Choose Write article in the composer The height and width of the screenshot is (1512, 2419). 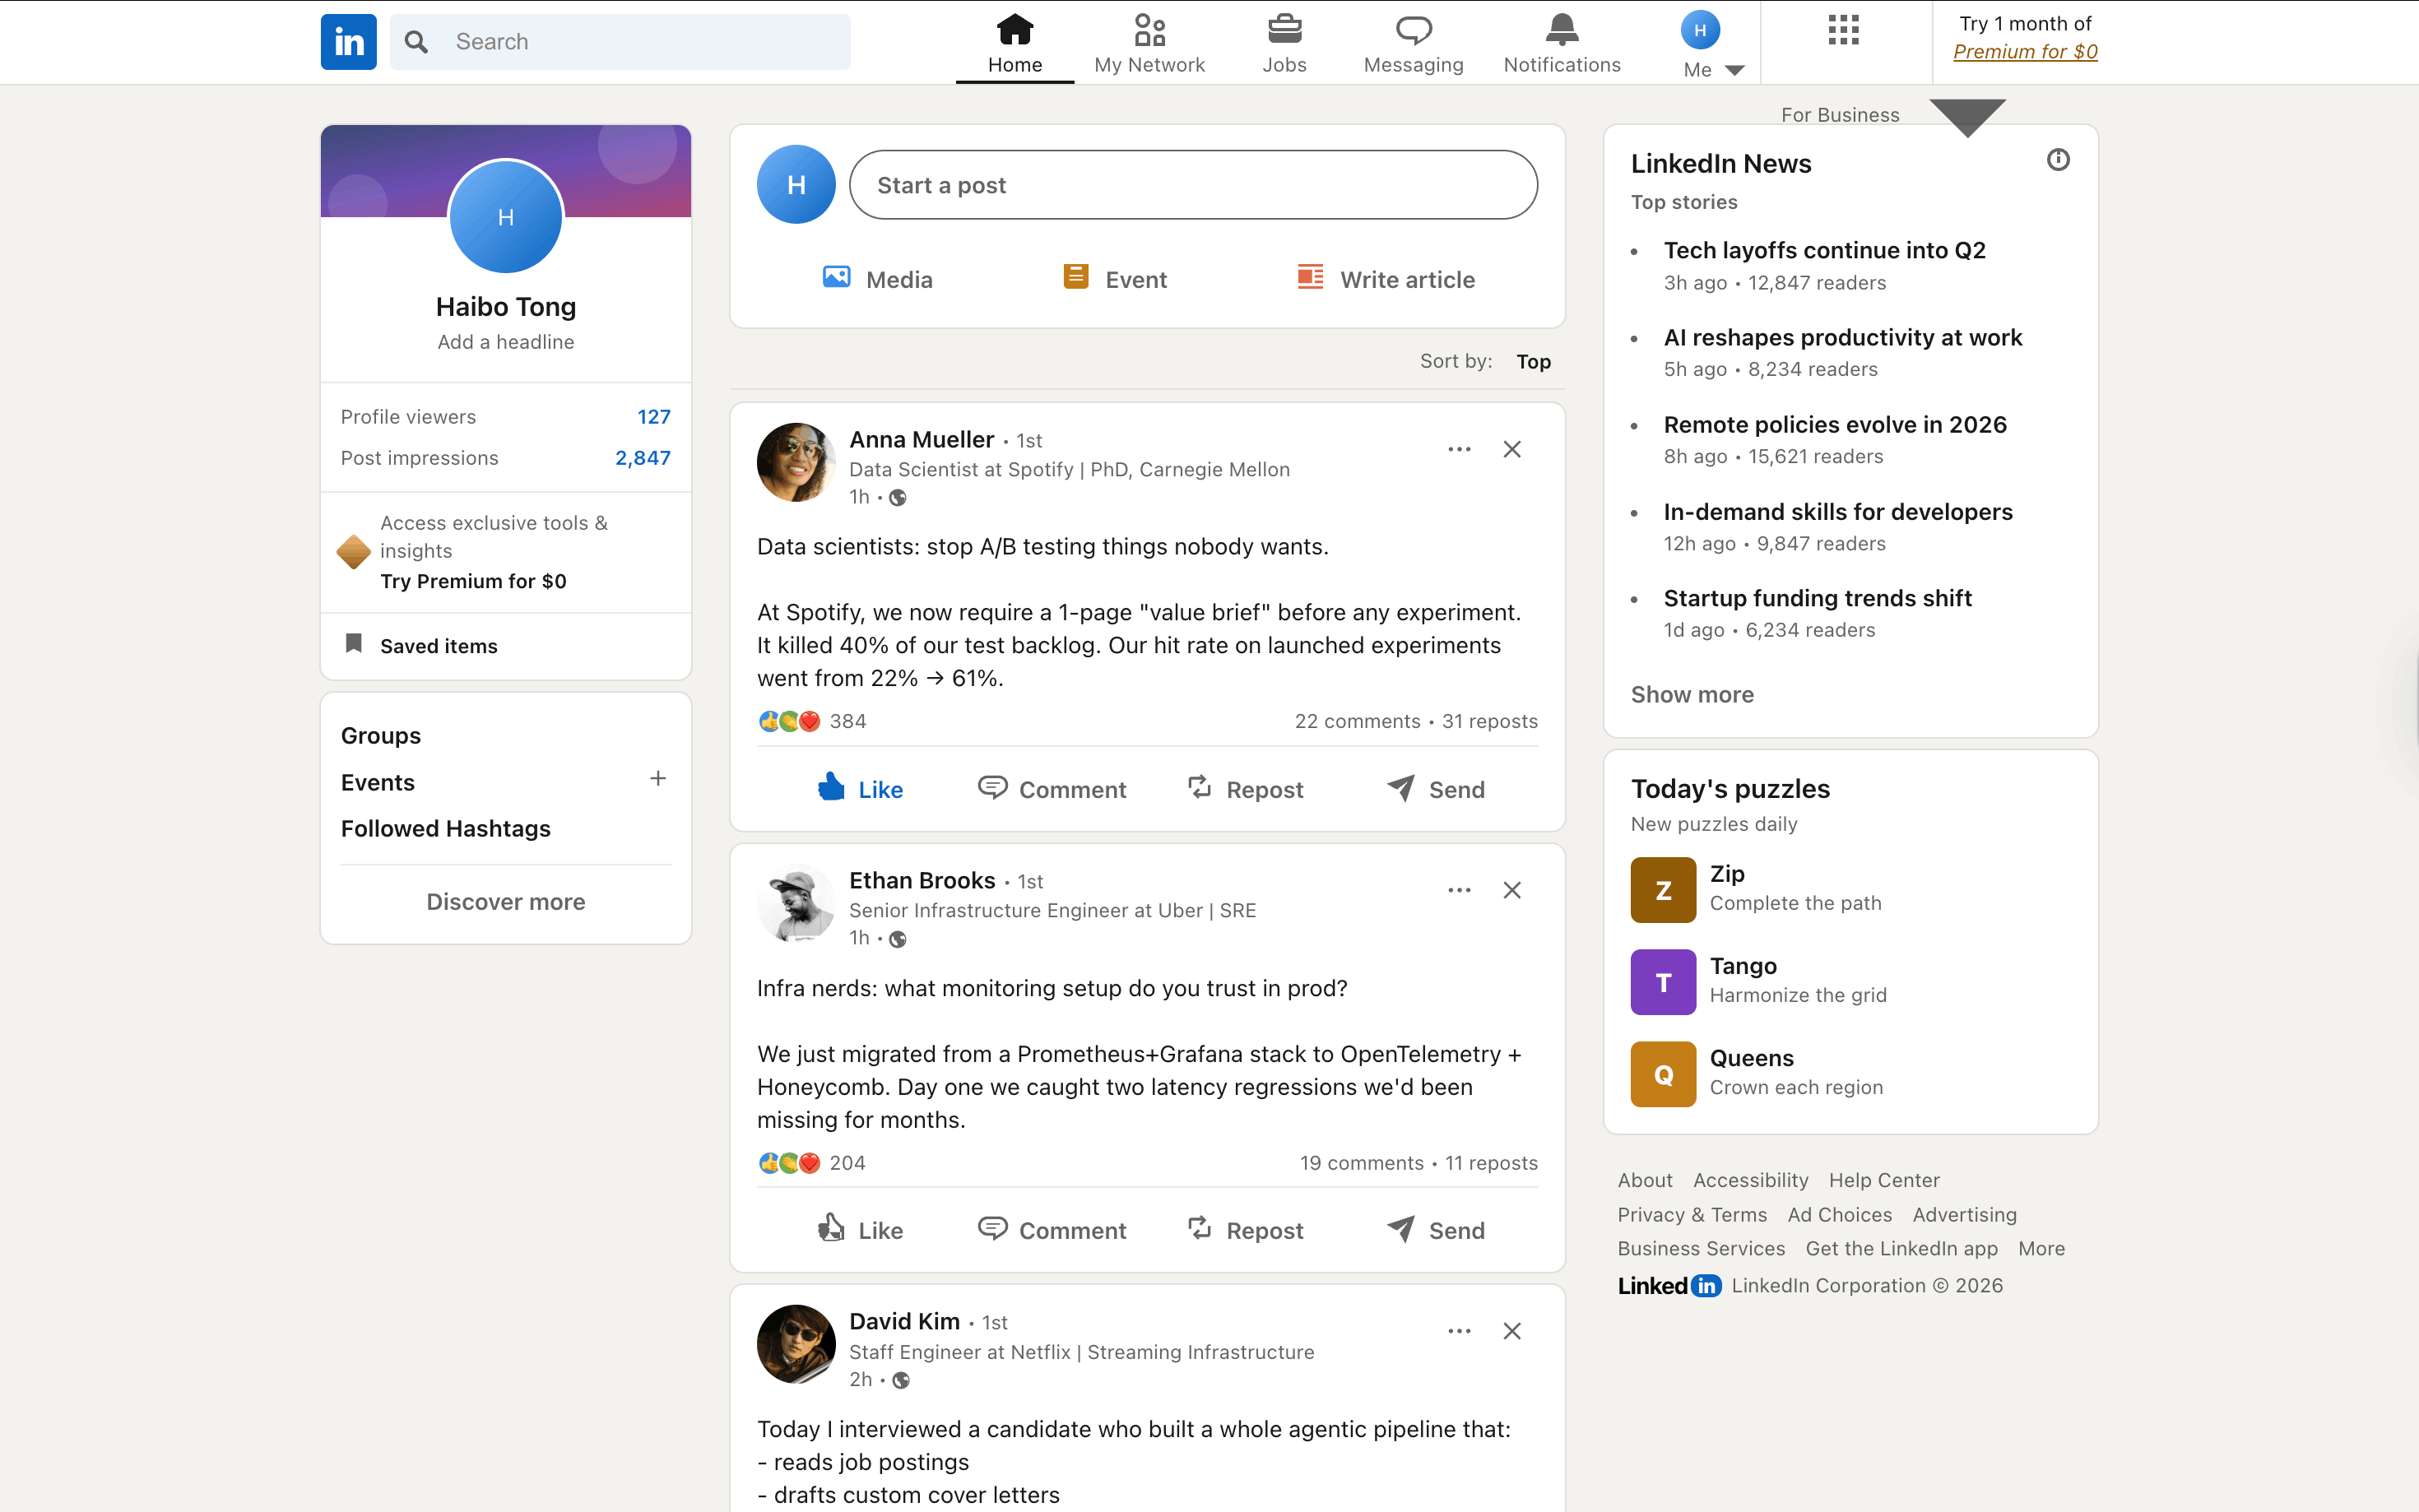point(1385,279)
